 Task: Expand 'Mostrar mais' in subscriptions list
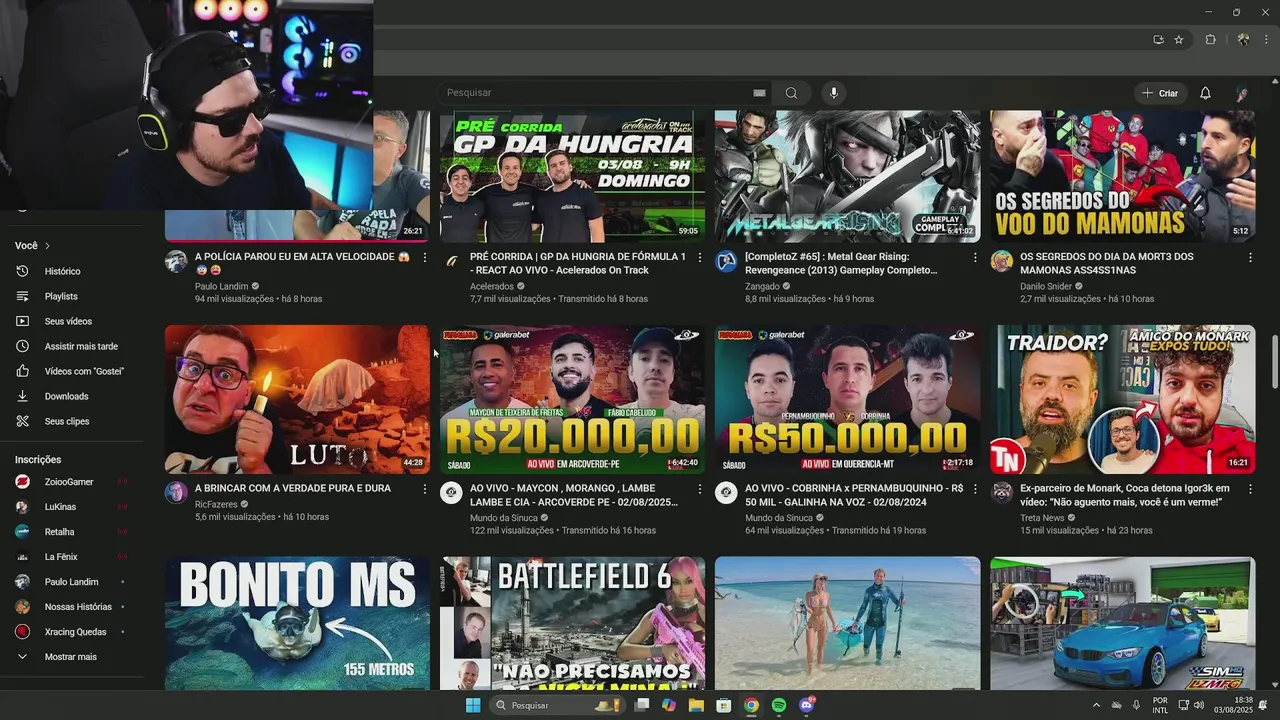point(72,657)
